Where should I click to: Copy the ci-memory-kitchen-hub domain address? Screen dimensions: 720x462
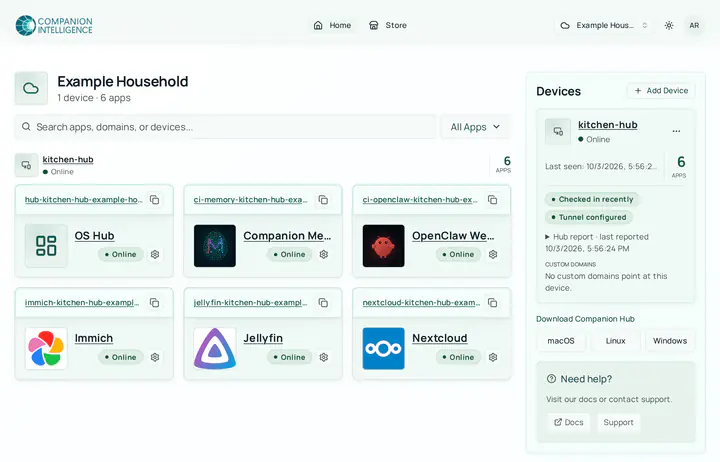pos(323,200)
